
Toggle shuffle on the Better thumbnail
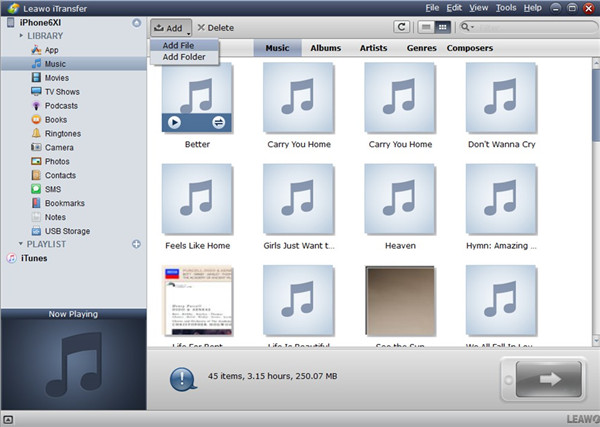click(220, 122)
